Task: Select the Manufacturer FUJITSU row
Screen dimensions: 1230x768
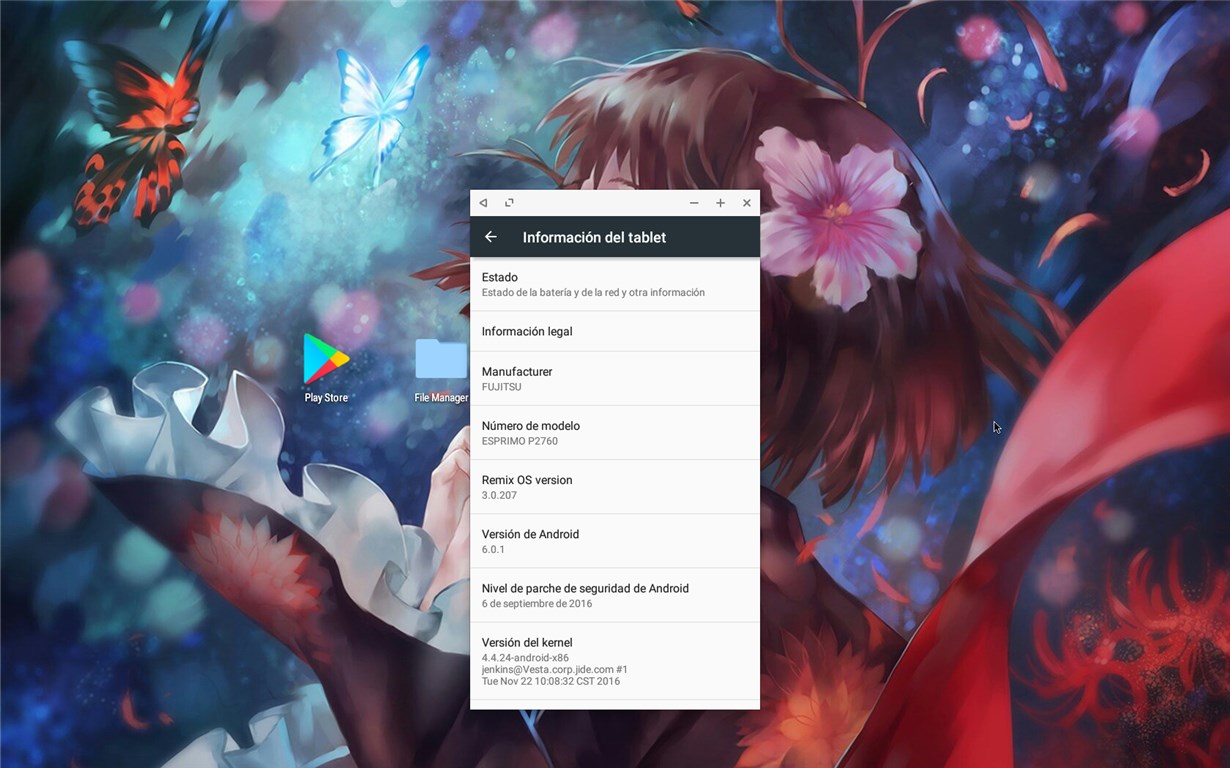Action: coord(615,378)
